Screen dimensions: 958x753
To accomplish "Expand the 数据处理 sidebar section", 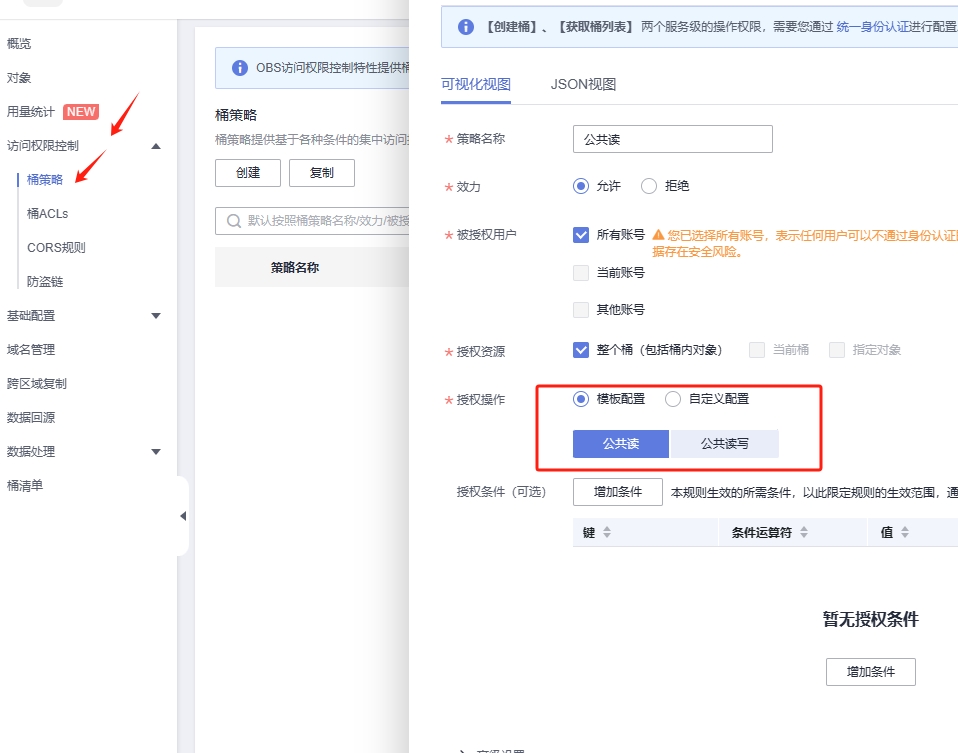I will (x=156, y=452).
